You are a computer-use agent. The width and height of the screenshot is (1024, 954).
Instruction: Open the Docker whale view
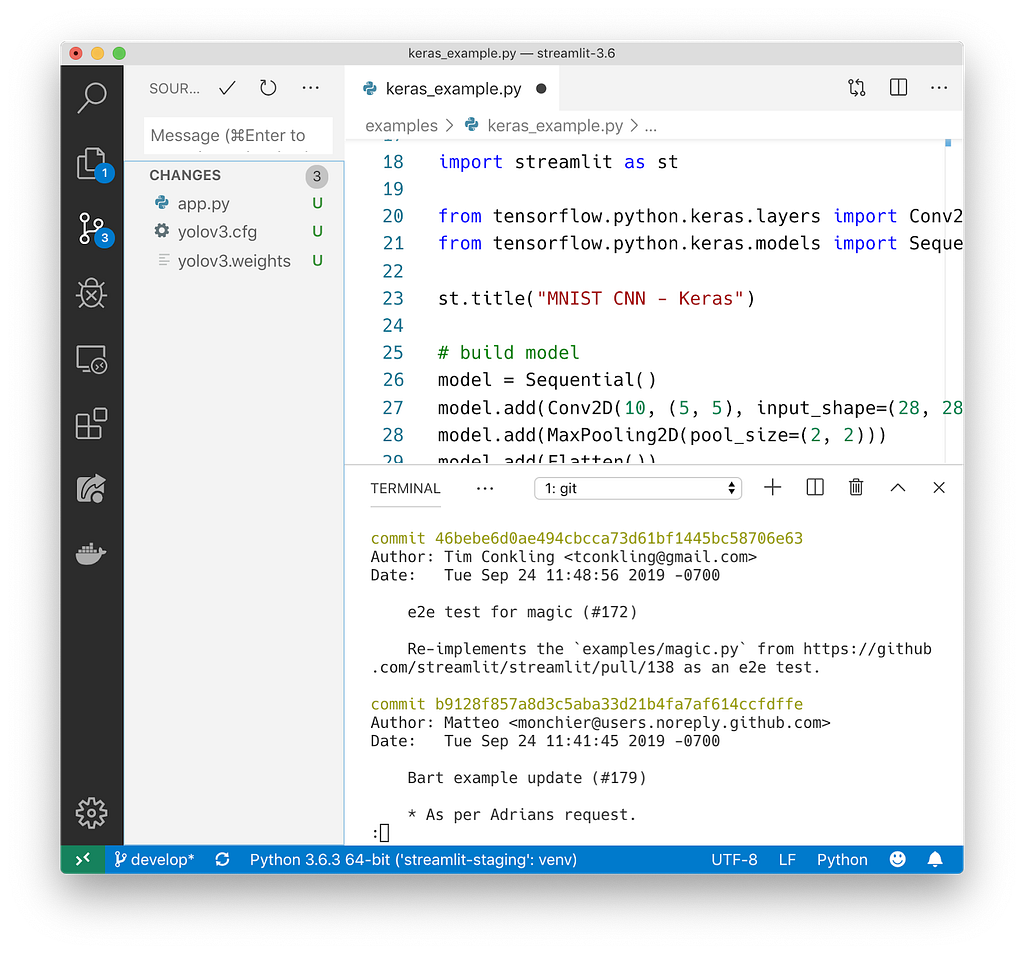(x=91, y=554)
